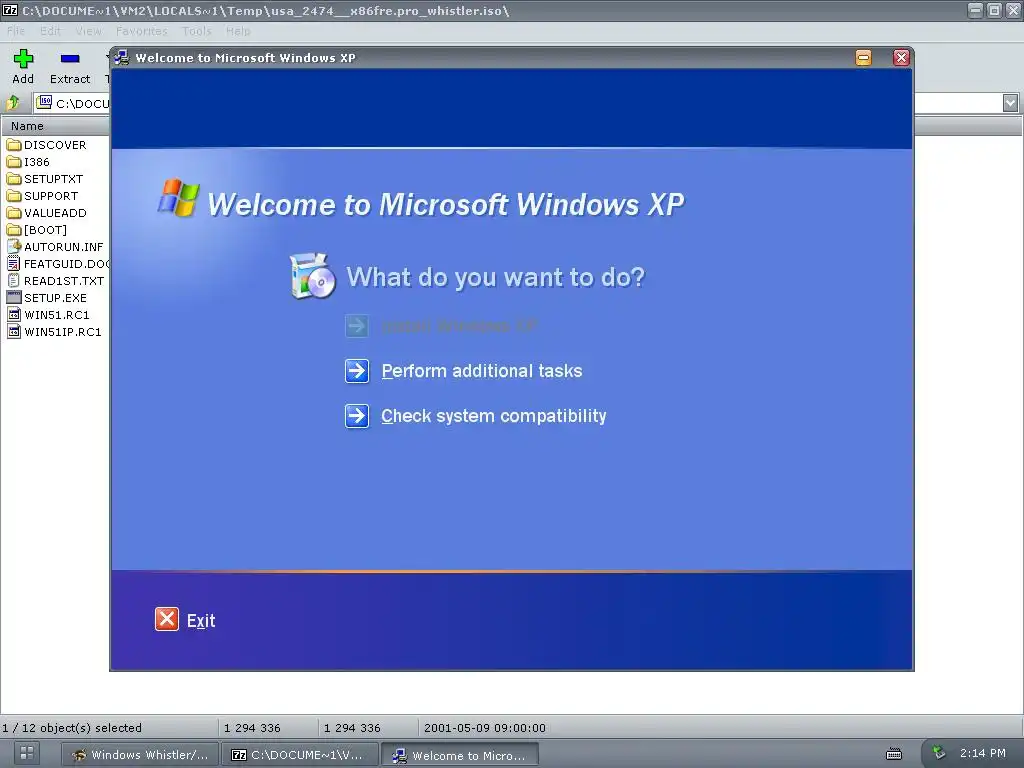Open the View menu in 7-Zip
The width and height of the screenshot is (1024, 768).
[88, 31]
